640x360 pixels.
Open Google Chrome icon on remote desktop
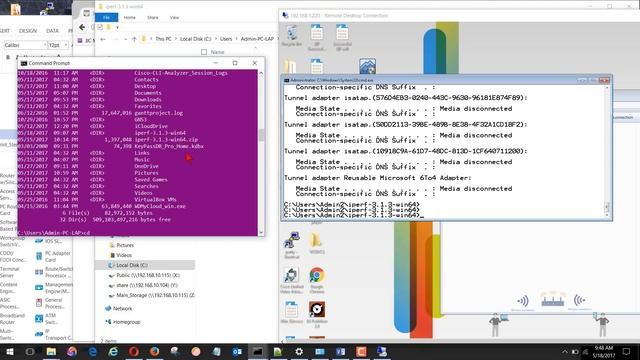(317, 280)
